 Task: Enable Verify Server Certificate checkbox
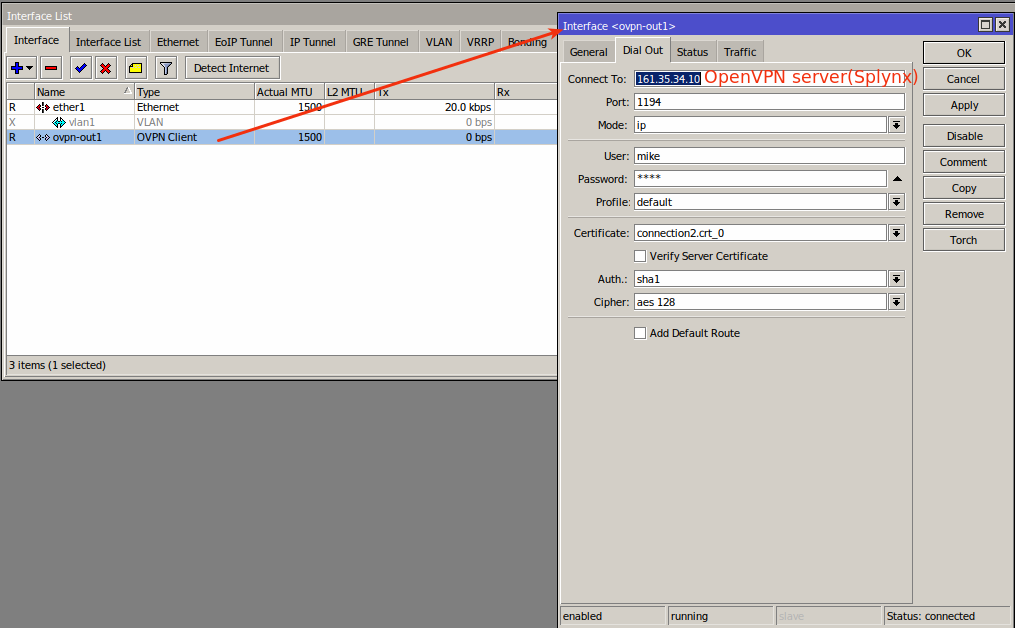(x=640, y=256)
